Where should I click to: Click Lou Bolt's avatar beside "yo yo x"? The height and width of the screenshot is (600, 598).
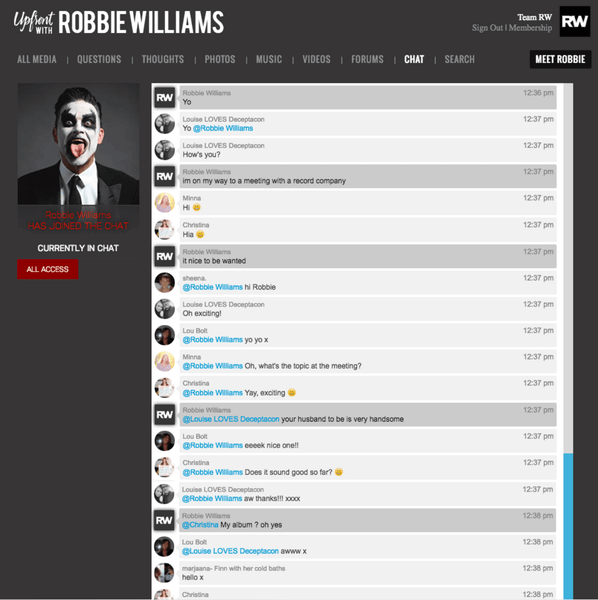tap(165, 335)
